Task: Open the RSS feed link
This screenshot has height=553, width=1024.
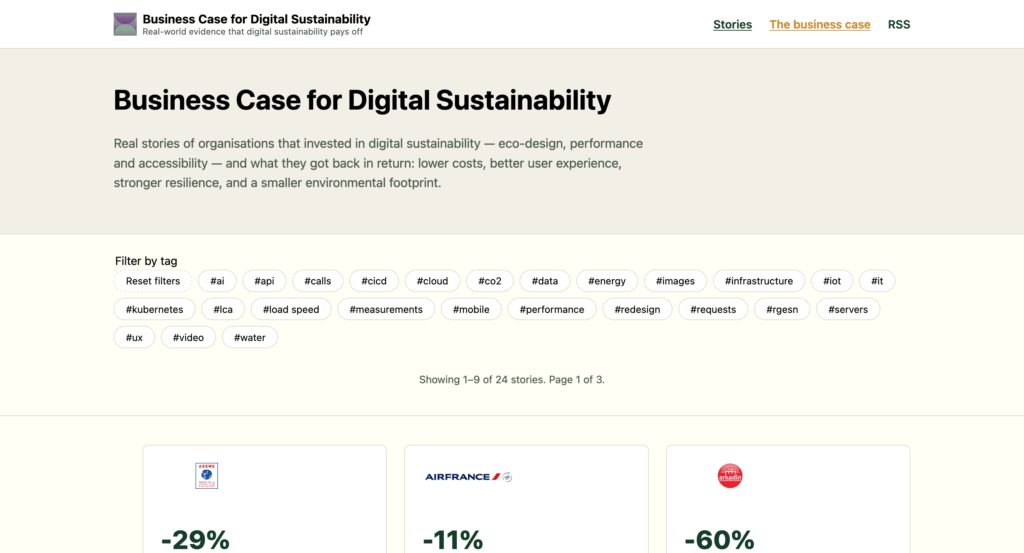Action: pyautogui.click(x=899, y=24)
